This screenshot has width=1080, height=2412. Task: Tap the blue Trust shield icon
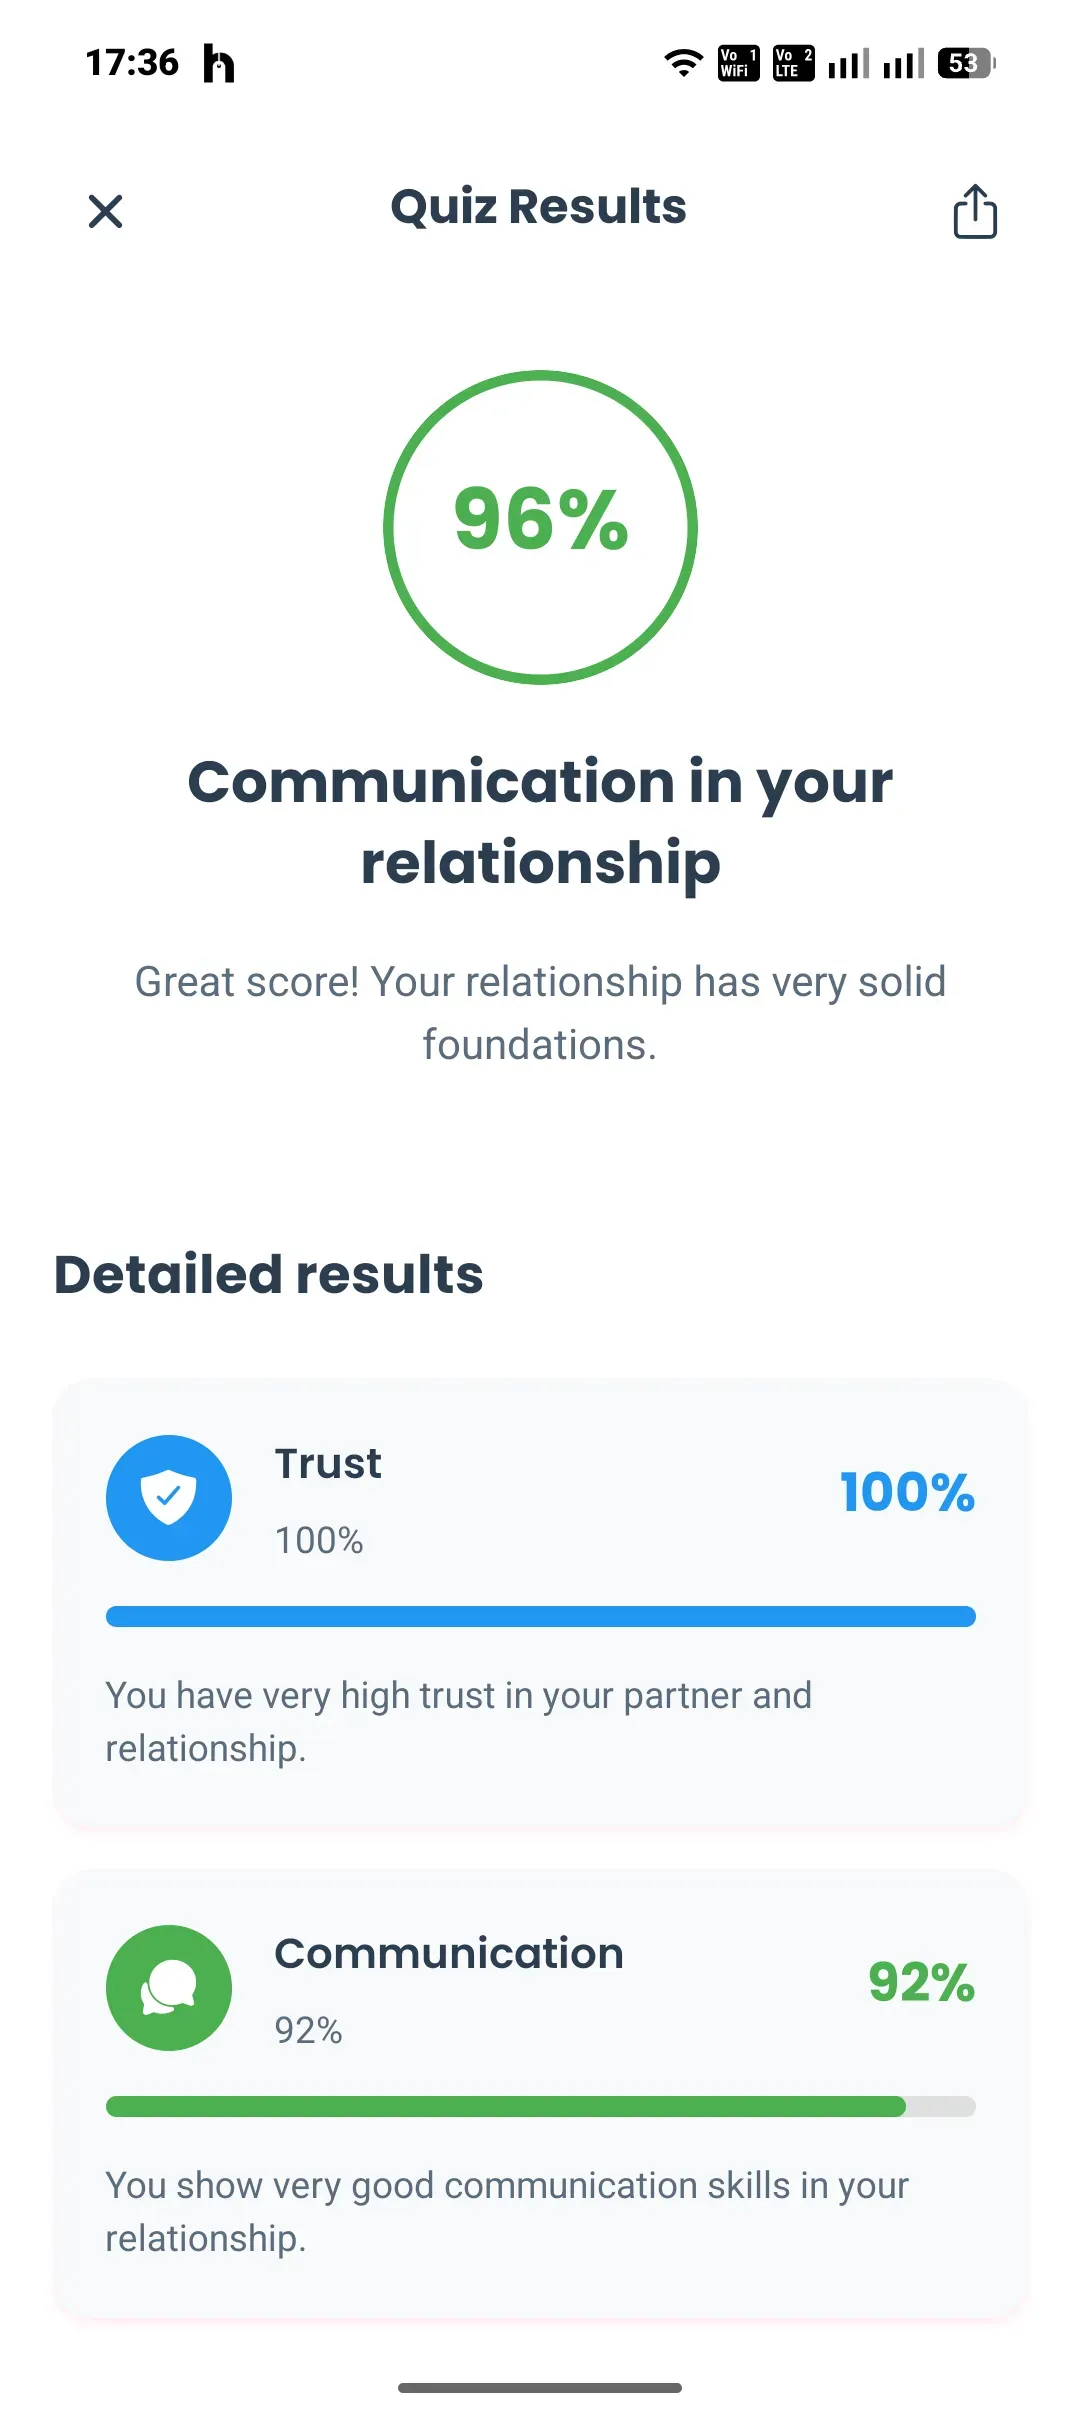coord(169,1497)
